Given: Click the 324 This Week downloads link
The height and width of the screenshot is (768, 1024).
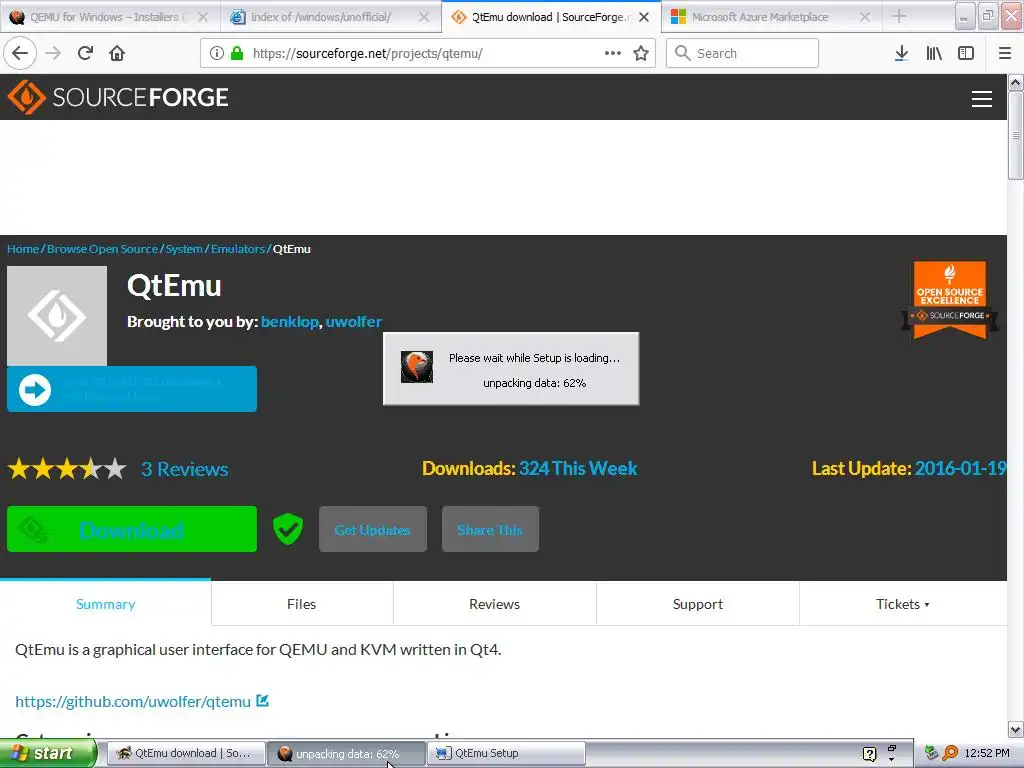Looking at the screenshot, I should pyautogui.click(x=578, y=468).
